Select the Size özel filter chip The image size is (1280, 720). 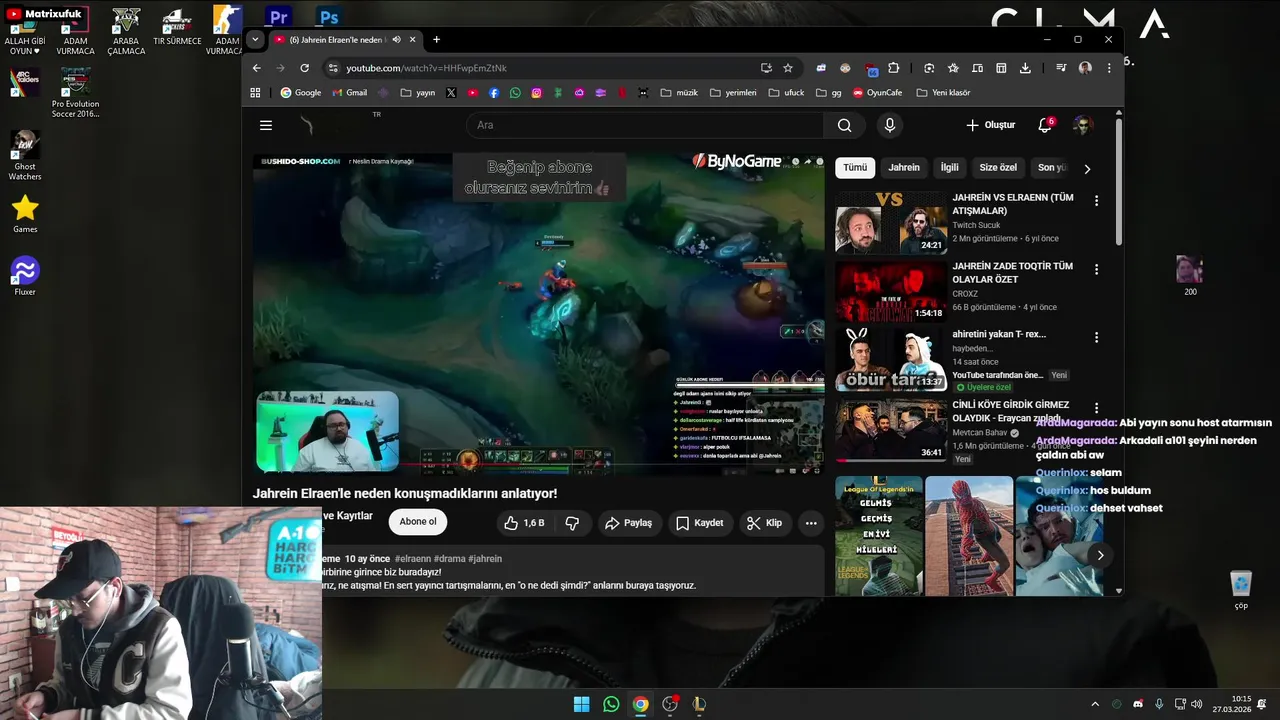(998, 168)
